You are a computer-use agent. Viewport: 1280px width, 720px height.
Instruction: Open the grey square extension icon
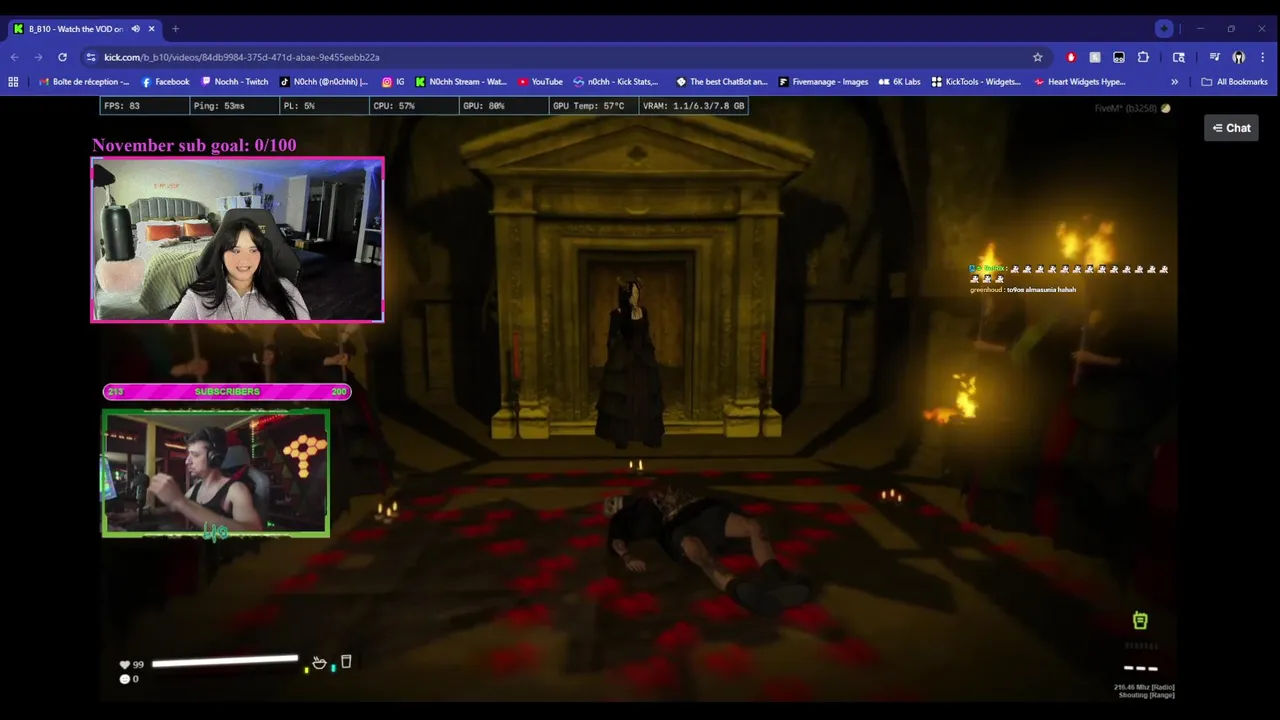tap(1095, 57)
